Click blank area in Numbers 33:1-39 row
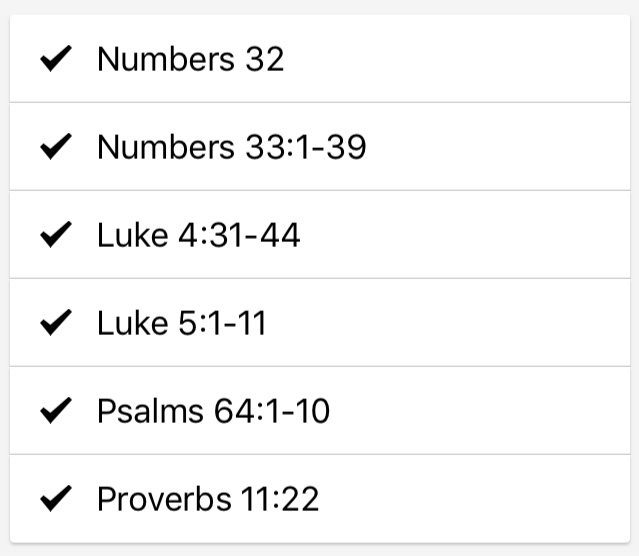The image size is (639, 556). pos(500,148)
